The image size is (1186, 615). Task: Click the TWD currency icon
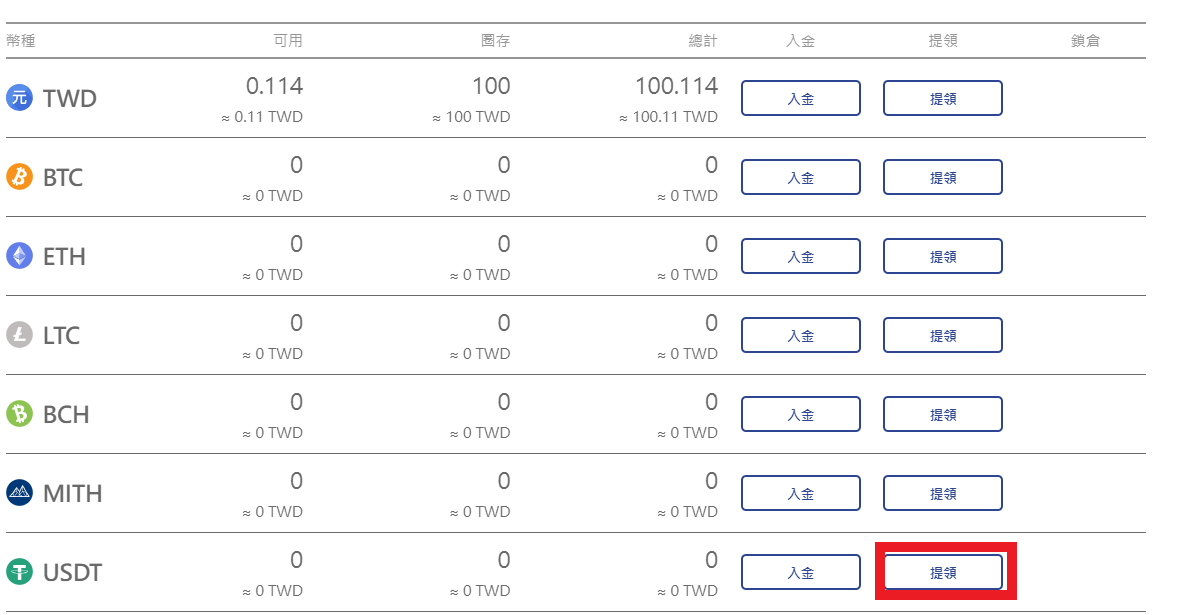point(19,98)
